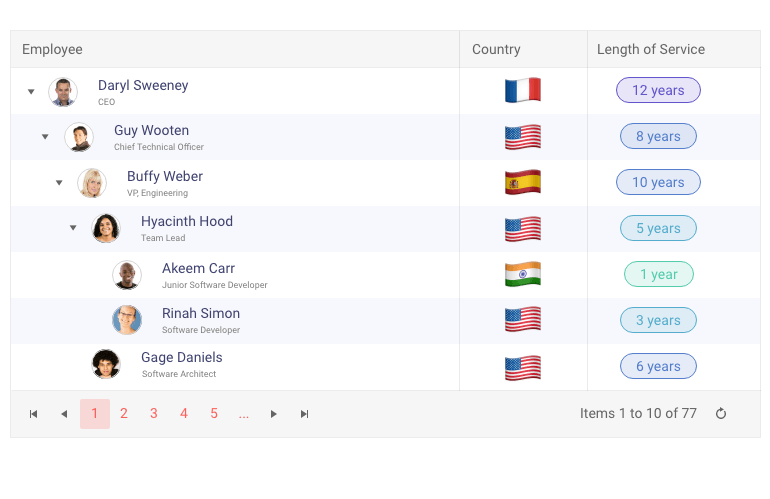Click the ellipsis for more pages
Image resolution: width=770 pixels, height=499 pixels.
(244, 414)
